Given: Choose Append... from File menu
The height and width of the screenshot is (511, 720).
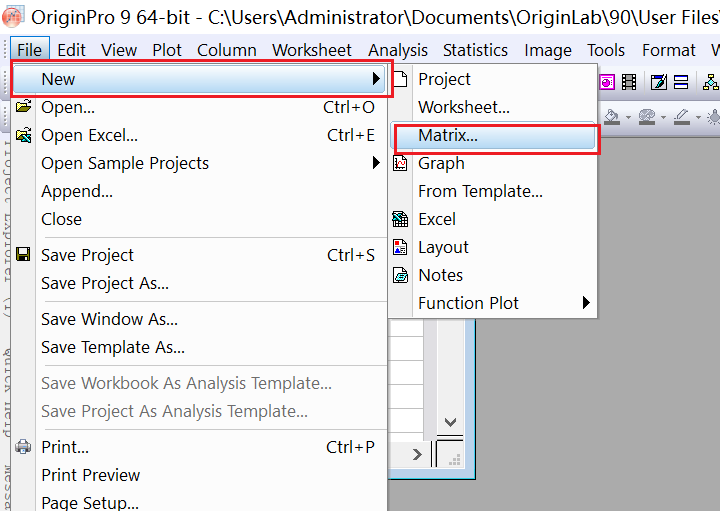Looking at the screenshot, I should (200, 191).
